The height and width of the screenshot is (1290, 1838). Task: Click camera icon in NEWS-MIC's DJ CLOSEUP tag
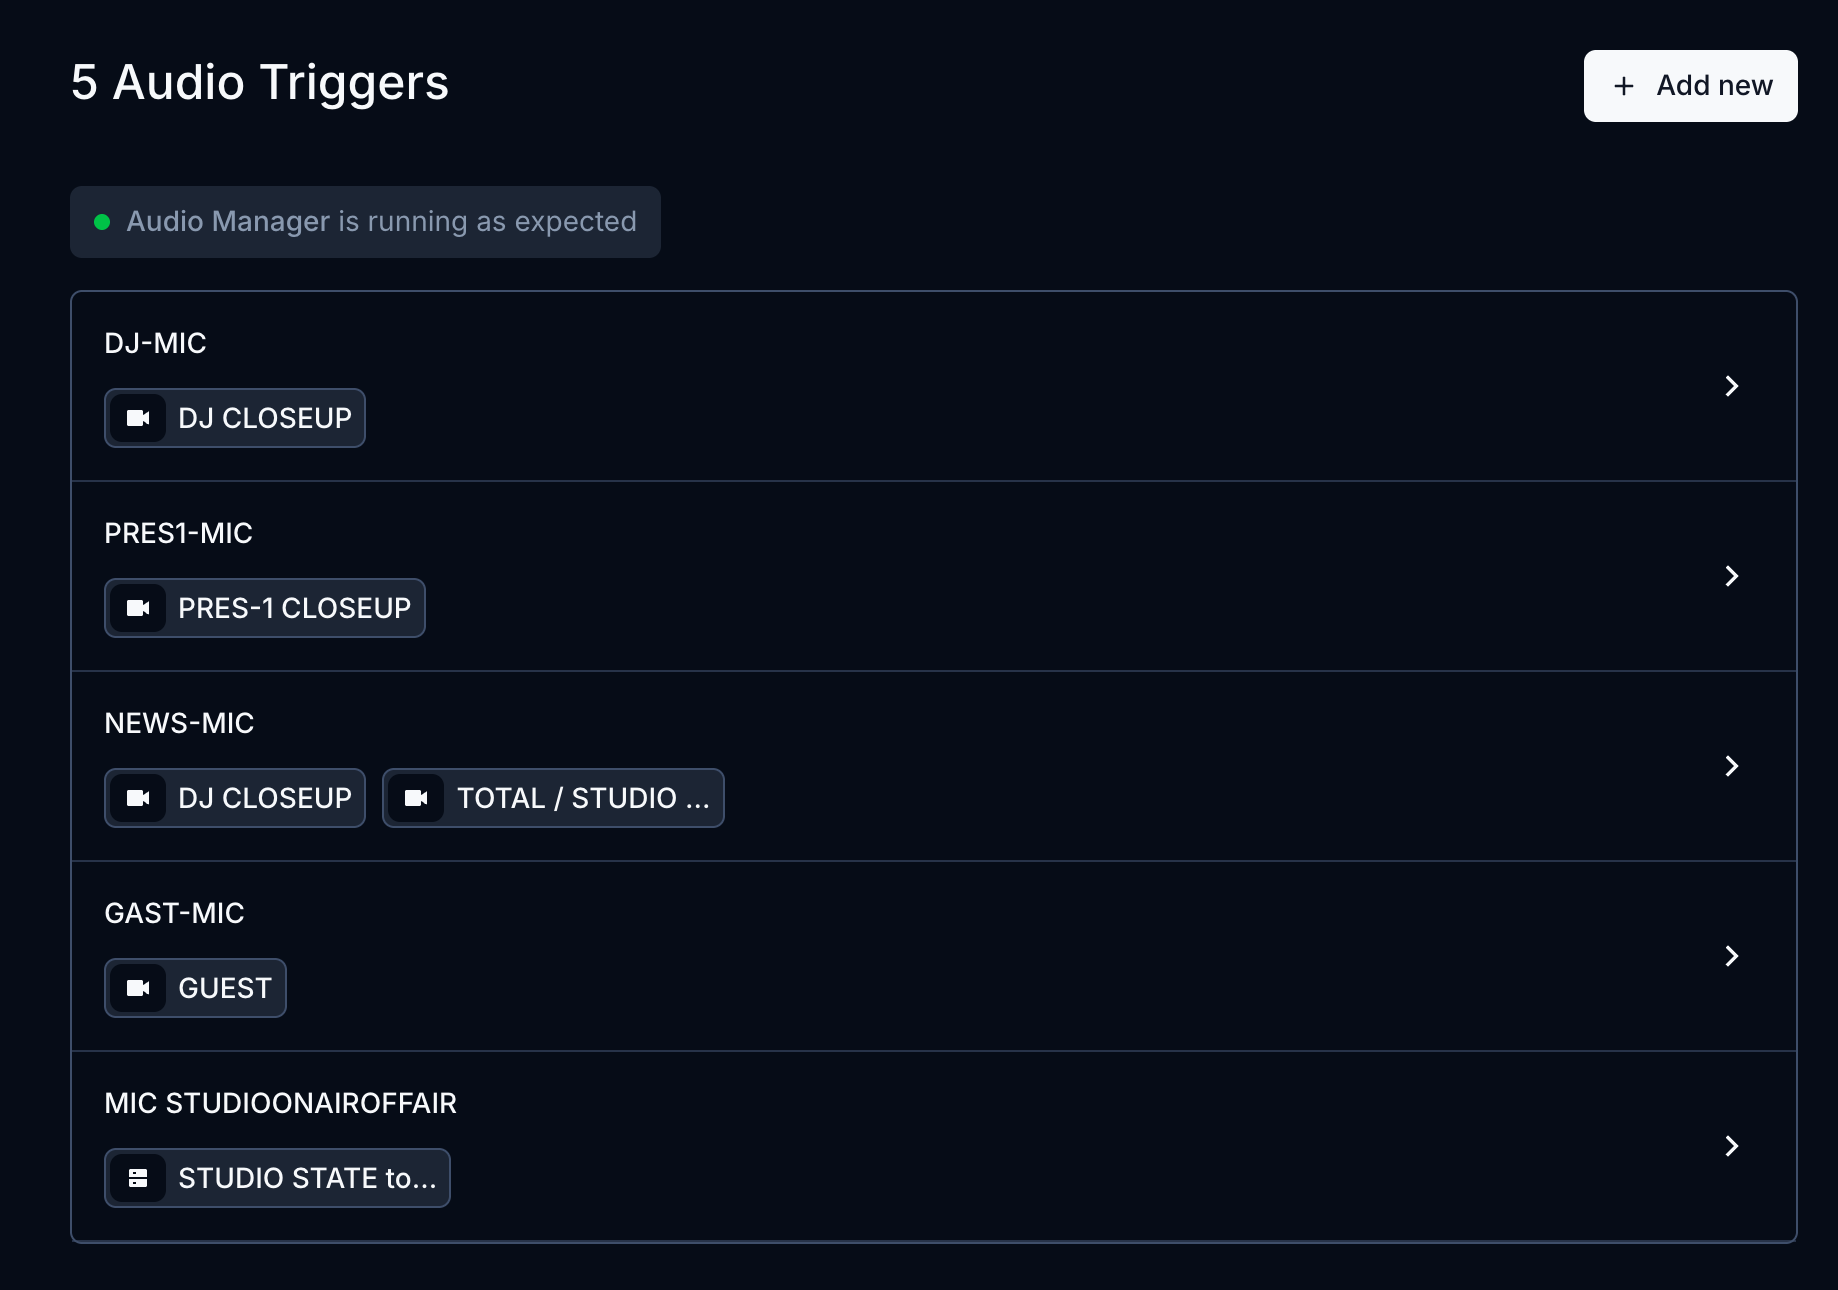(138, 798)
